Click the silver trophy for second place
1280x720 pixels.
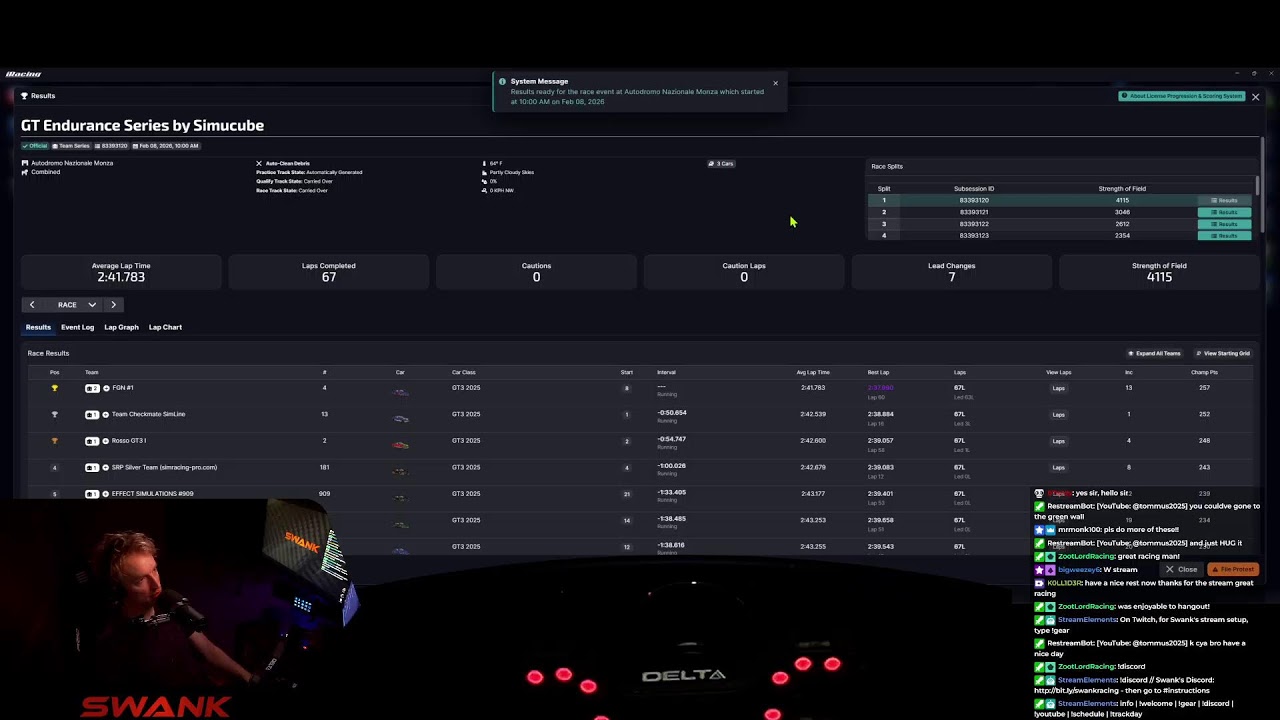point(55,414)
